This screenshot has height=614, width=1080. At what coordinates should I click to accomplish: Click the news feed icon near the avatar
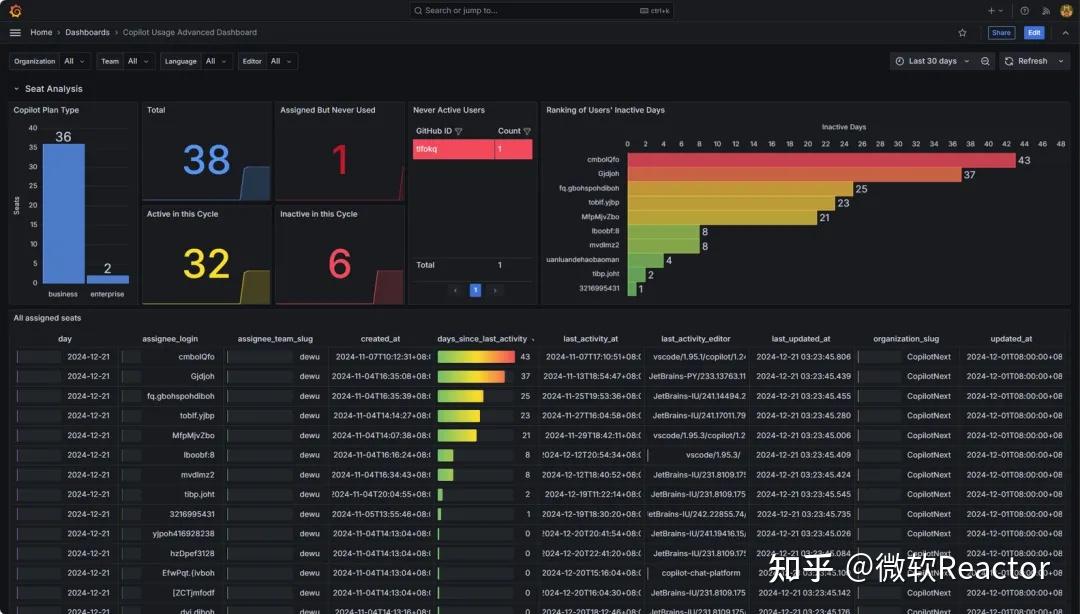pos(1047,10)
